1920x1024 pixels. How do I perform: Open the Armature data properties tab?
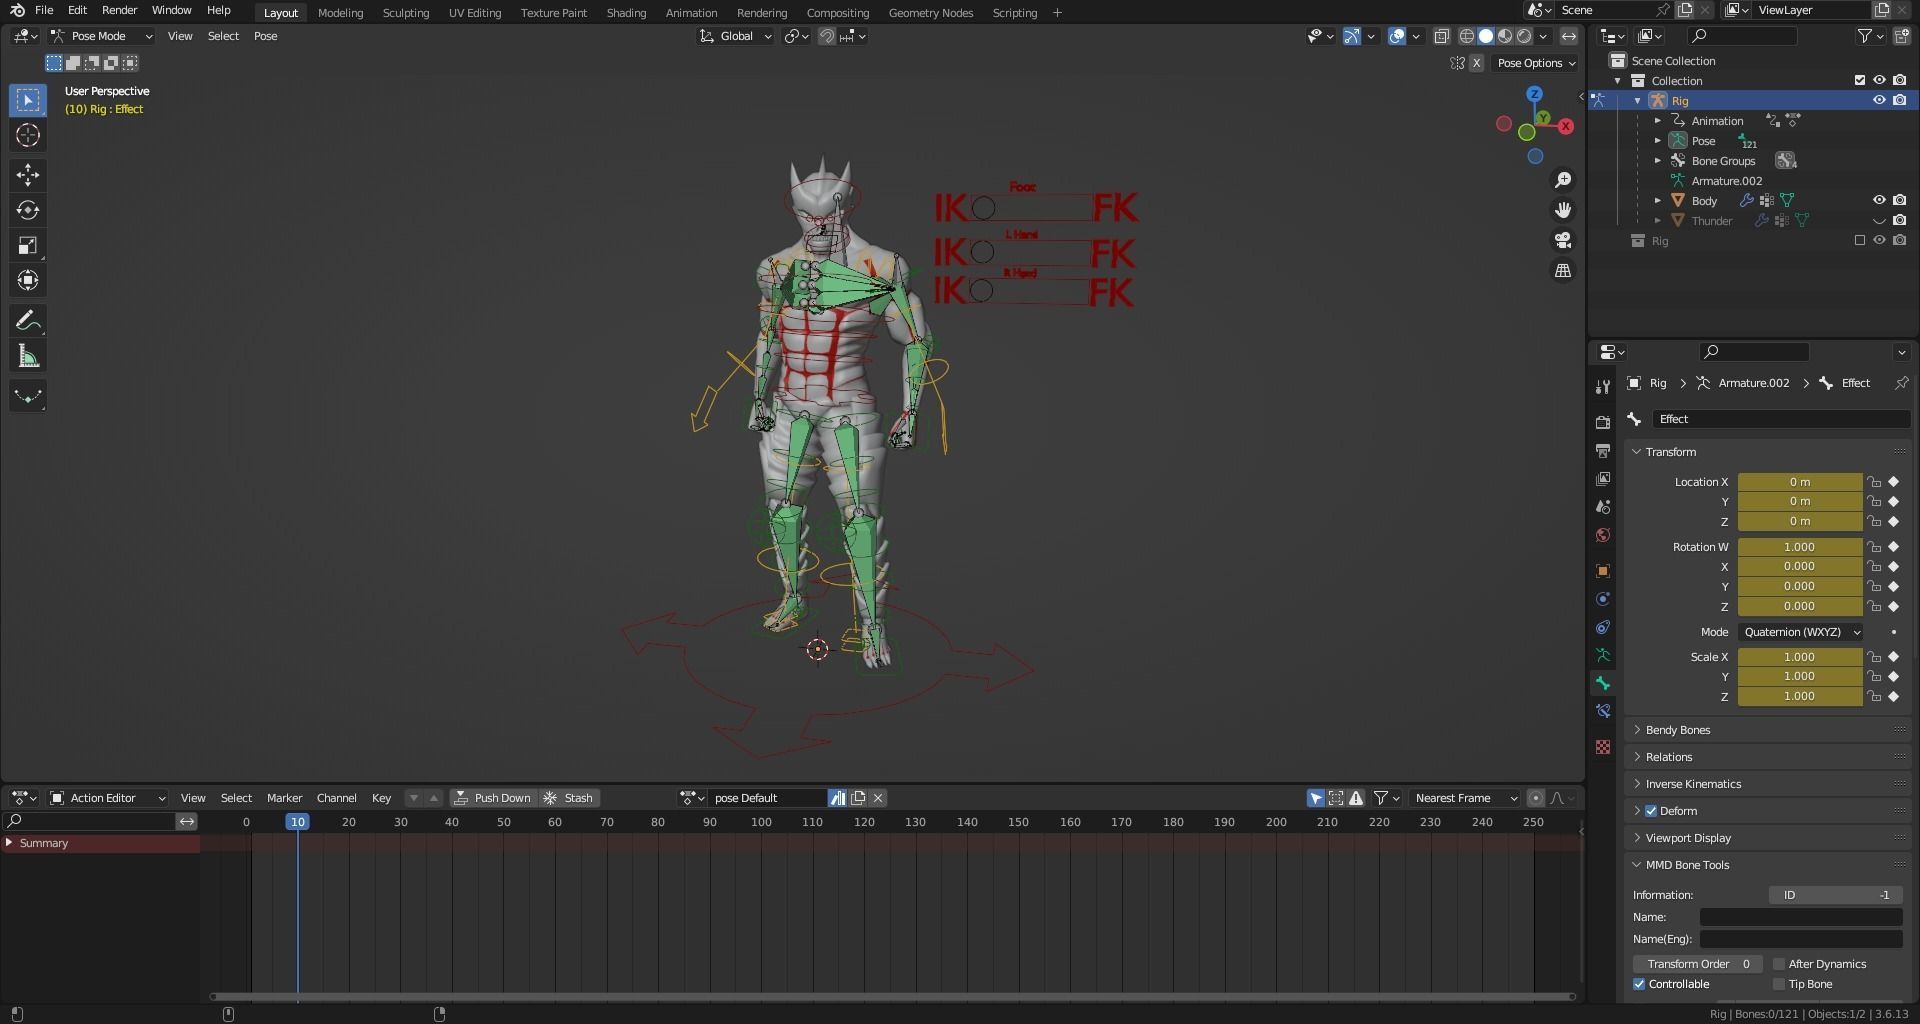coord(1603,655)
